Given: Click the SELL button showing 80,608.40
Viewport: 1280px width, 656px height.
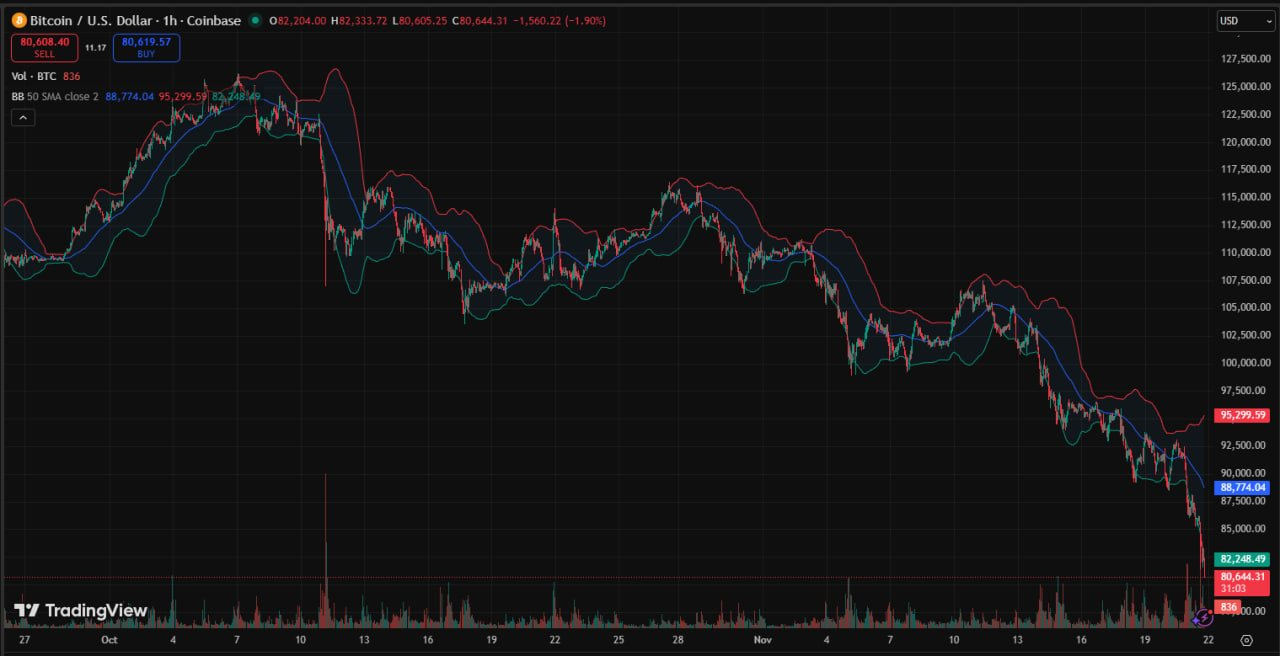Looking at the screenshot, I should [x=44, y=47].
